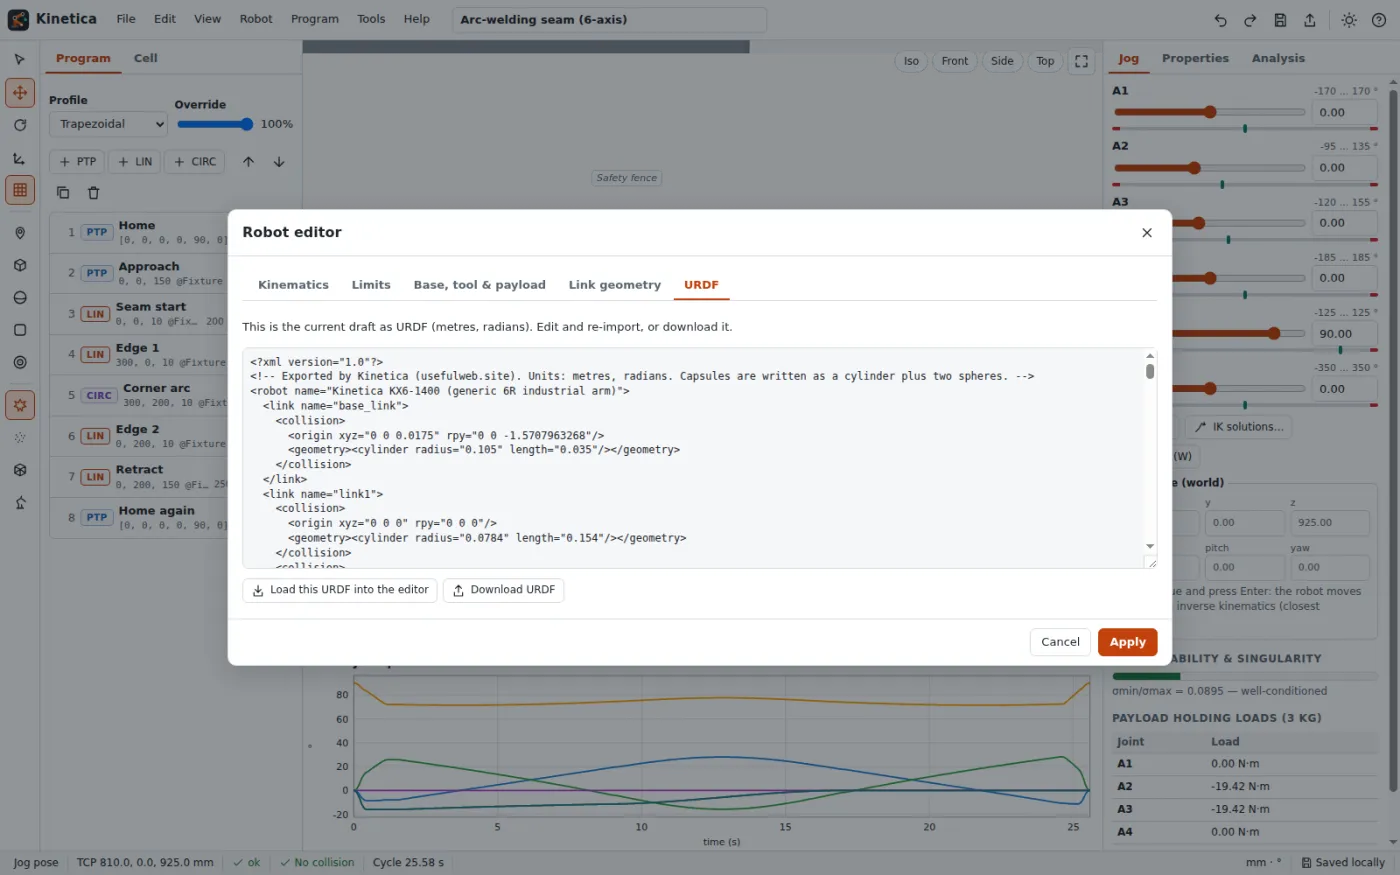The height and width of the screenshot is (875, 1400).
Task: Open the Tools menu
Action: click(x=371, y=19)
